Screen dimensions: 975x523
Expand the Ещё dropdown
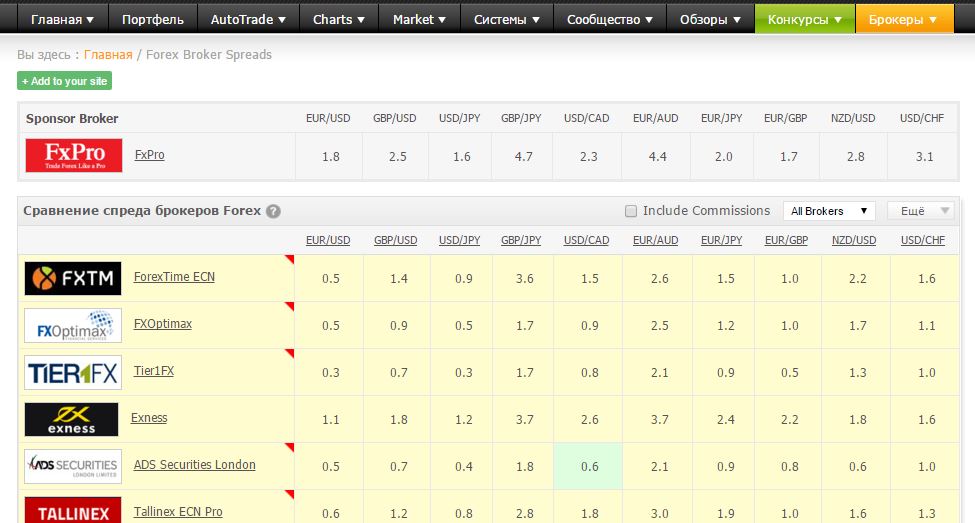tap(921, 211)
